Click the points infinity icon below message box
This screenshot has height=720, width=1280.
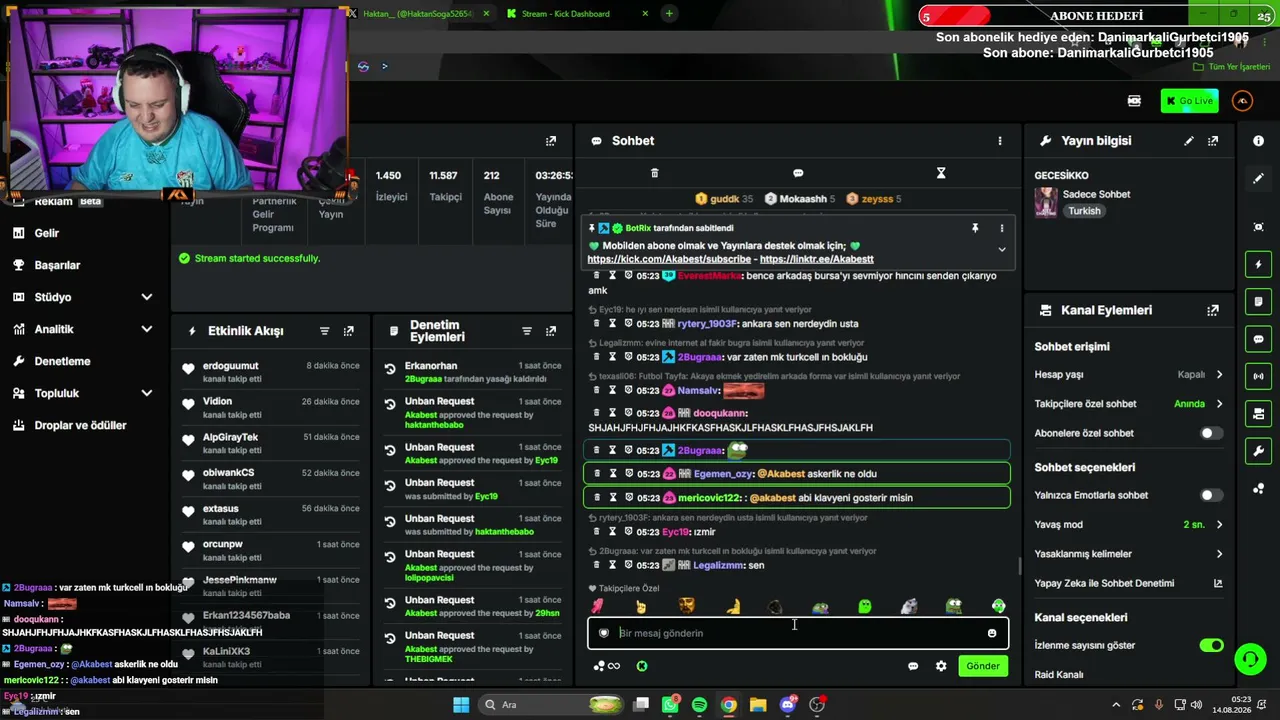[x=607, y=666]
